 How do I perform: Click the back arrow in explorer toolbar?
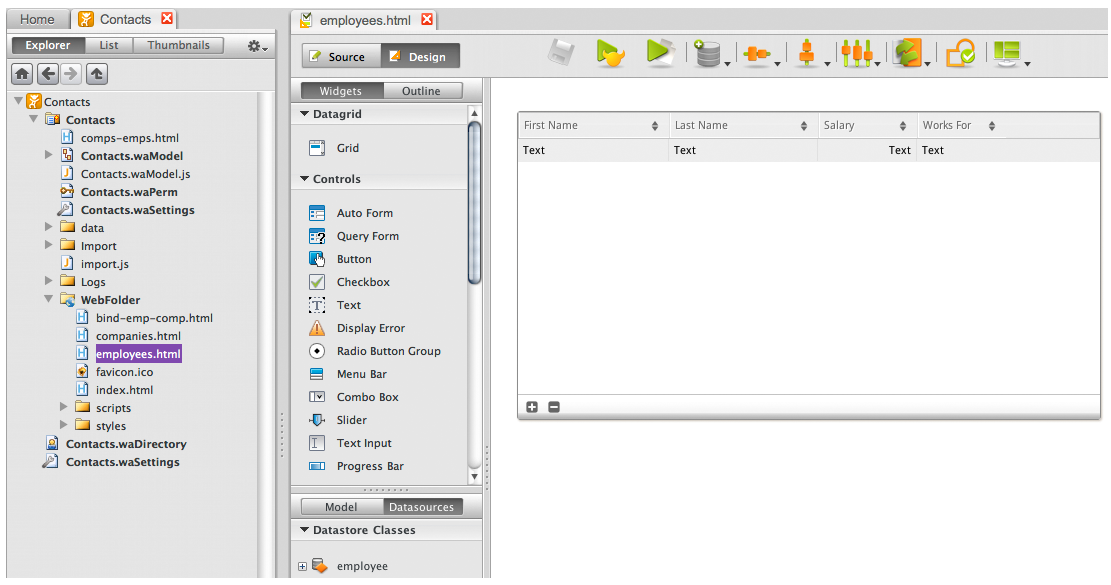[x=47, y=74]
